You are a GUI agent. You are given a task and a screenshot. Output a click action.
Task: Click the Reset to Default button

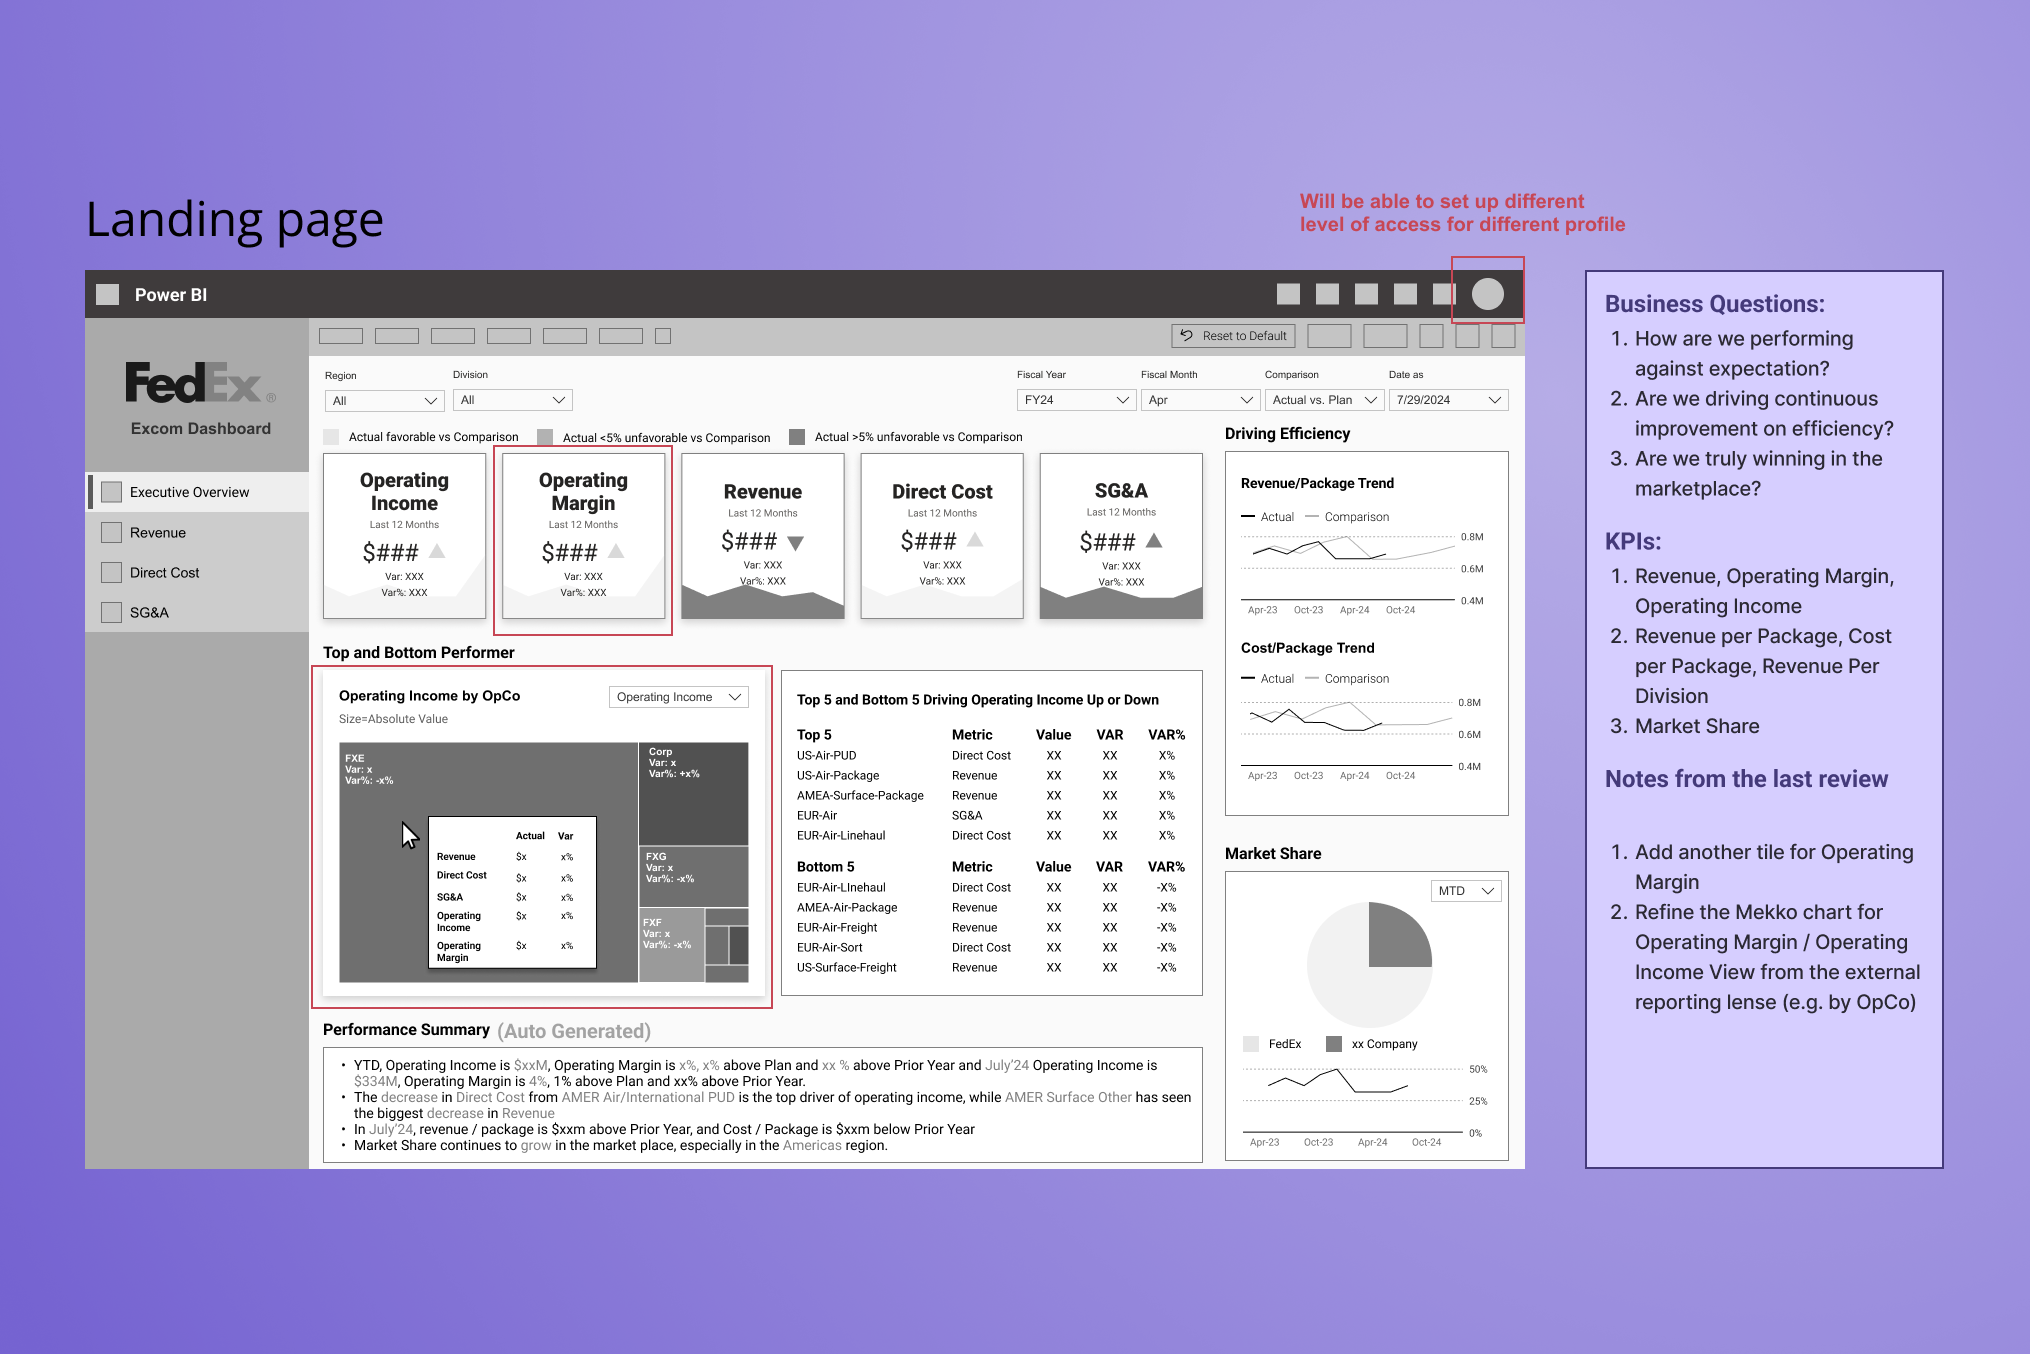pos(1233,336)
